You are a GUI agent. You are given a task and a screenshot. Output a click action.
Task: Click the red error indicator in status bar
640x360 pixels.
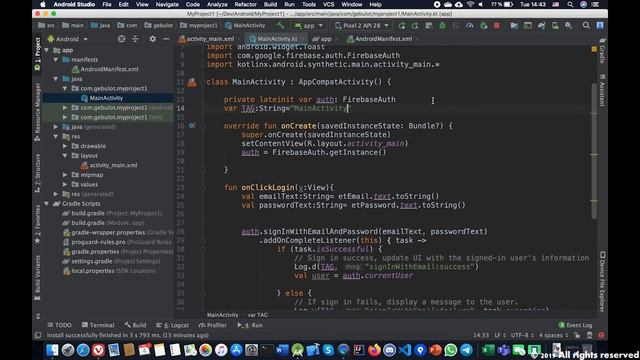601,335
